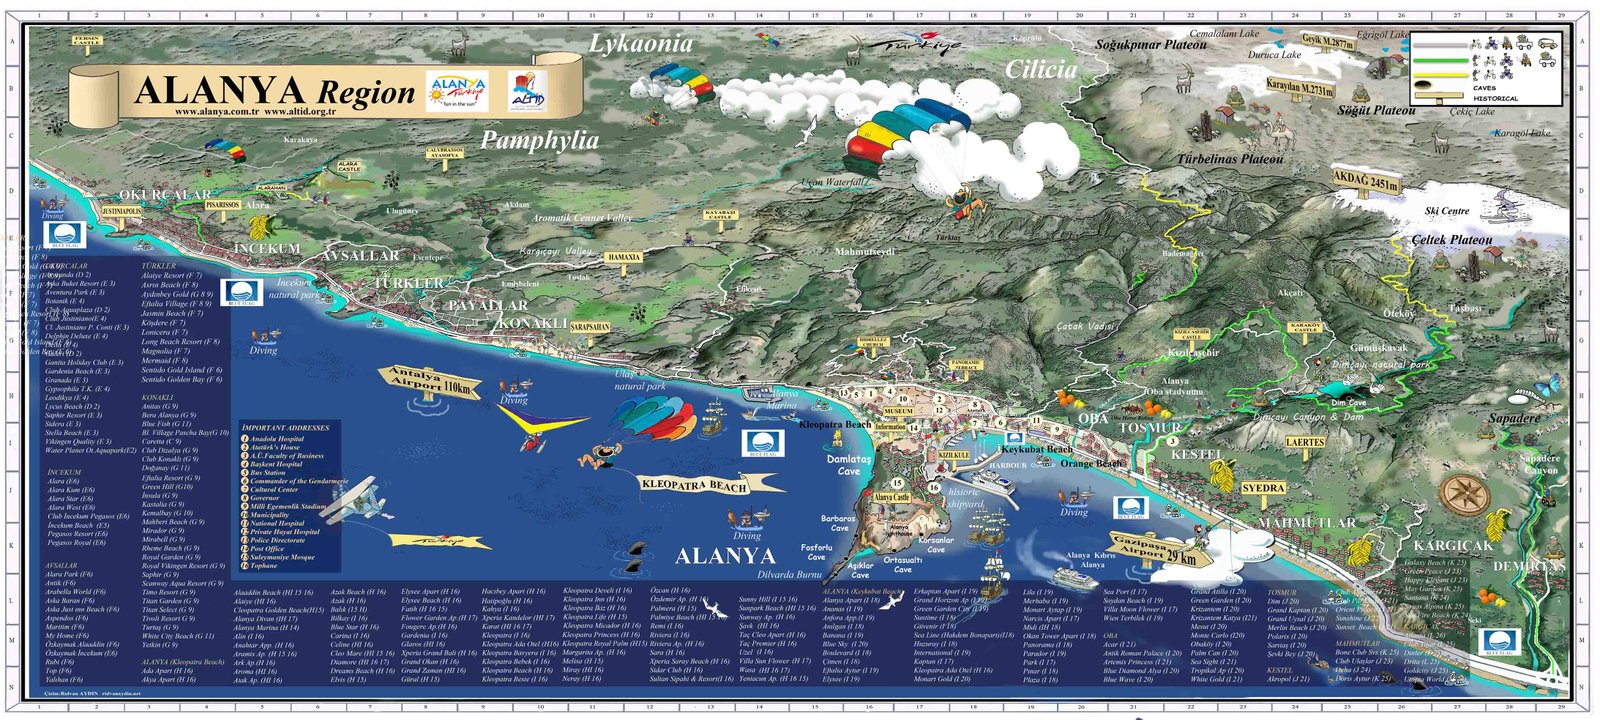The height and width of the screenshot is (720, 1600).
Task: Click the MUSEUM sign in town centre
Action: 898,411
